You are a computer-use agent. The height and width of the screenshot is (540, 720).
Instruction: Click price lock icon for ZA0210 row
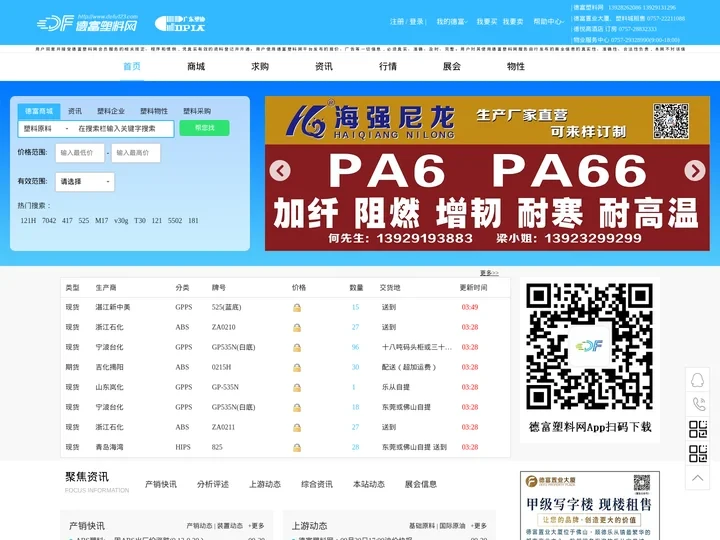(x=297, y=327)
